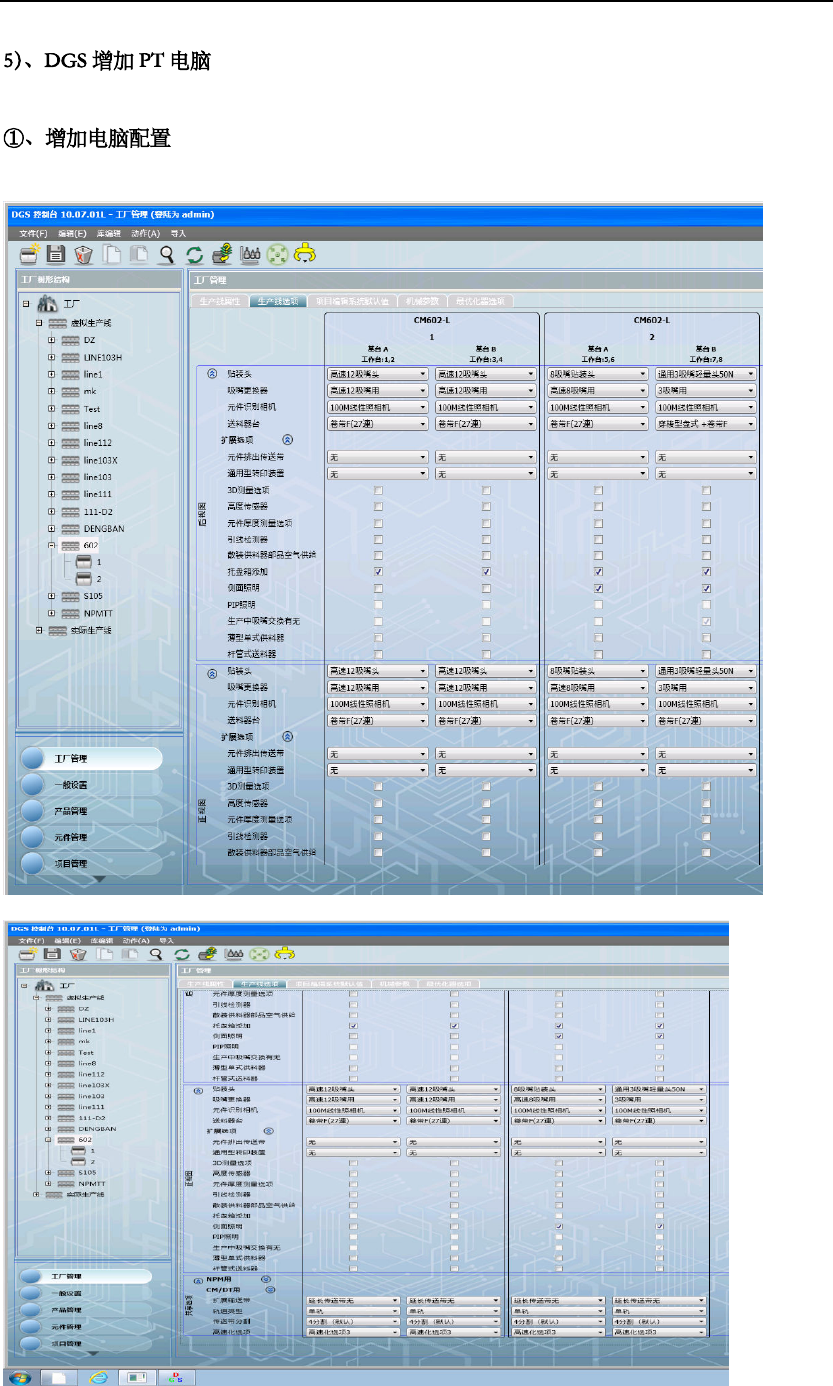Click the Delete trash icon in upper window
The image size is (833, 1386).
(84, 254)
